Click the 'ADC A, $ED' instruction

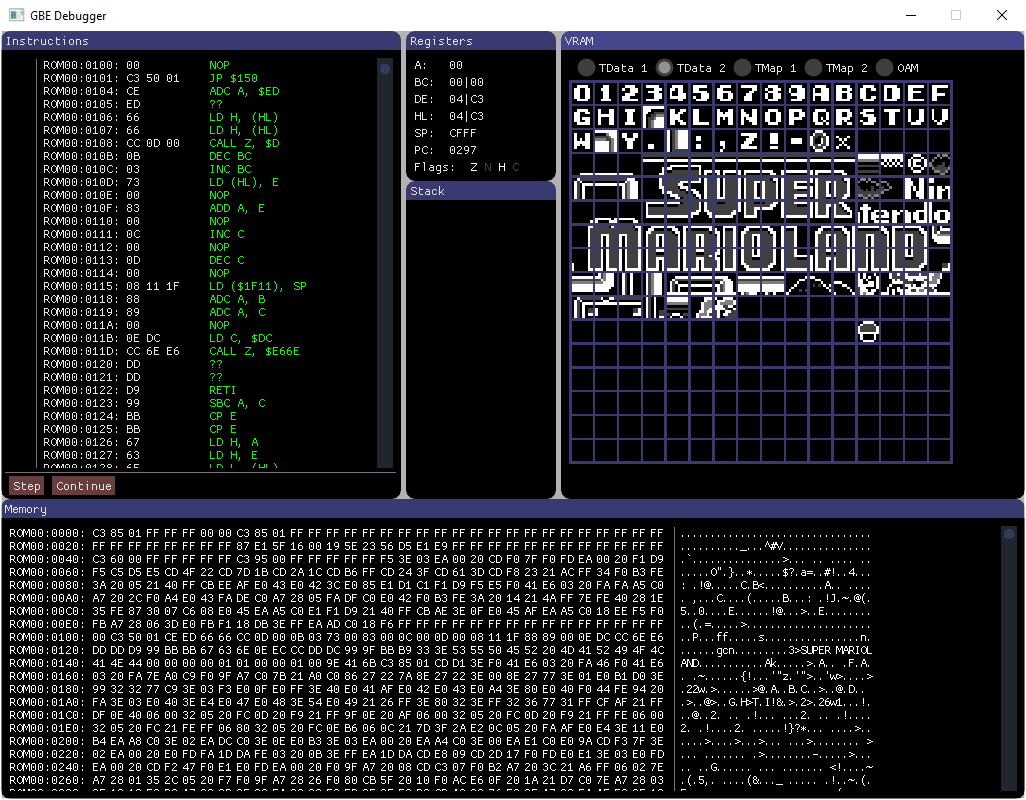pos(244,92)
